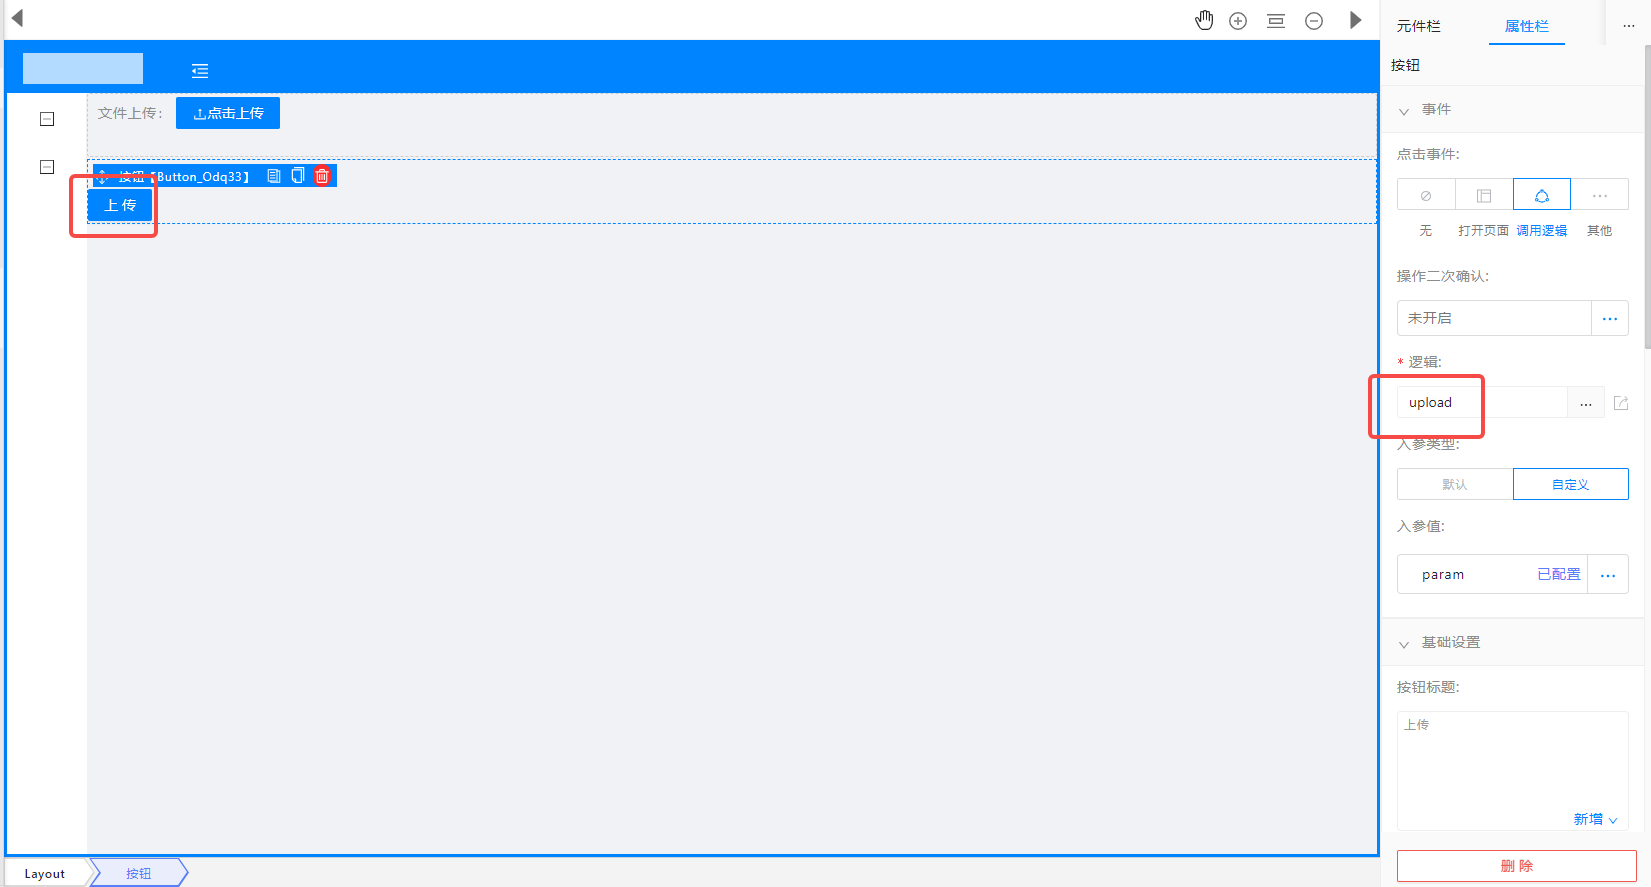Click the zoom in plus icon
This screenshot has width=1651, height=887.
coord(1238,21)
